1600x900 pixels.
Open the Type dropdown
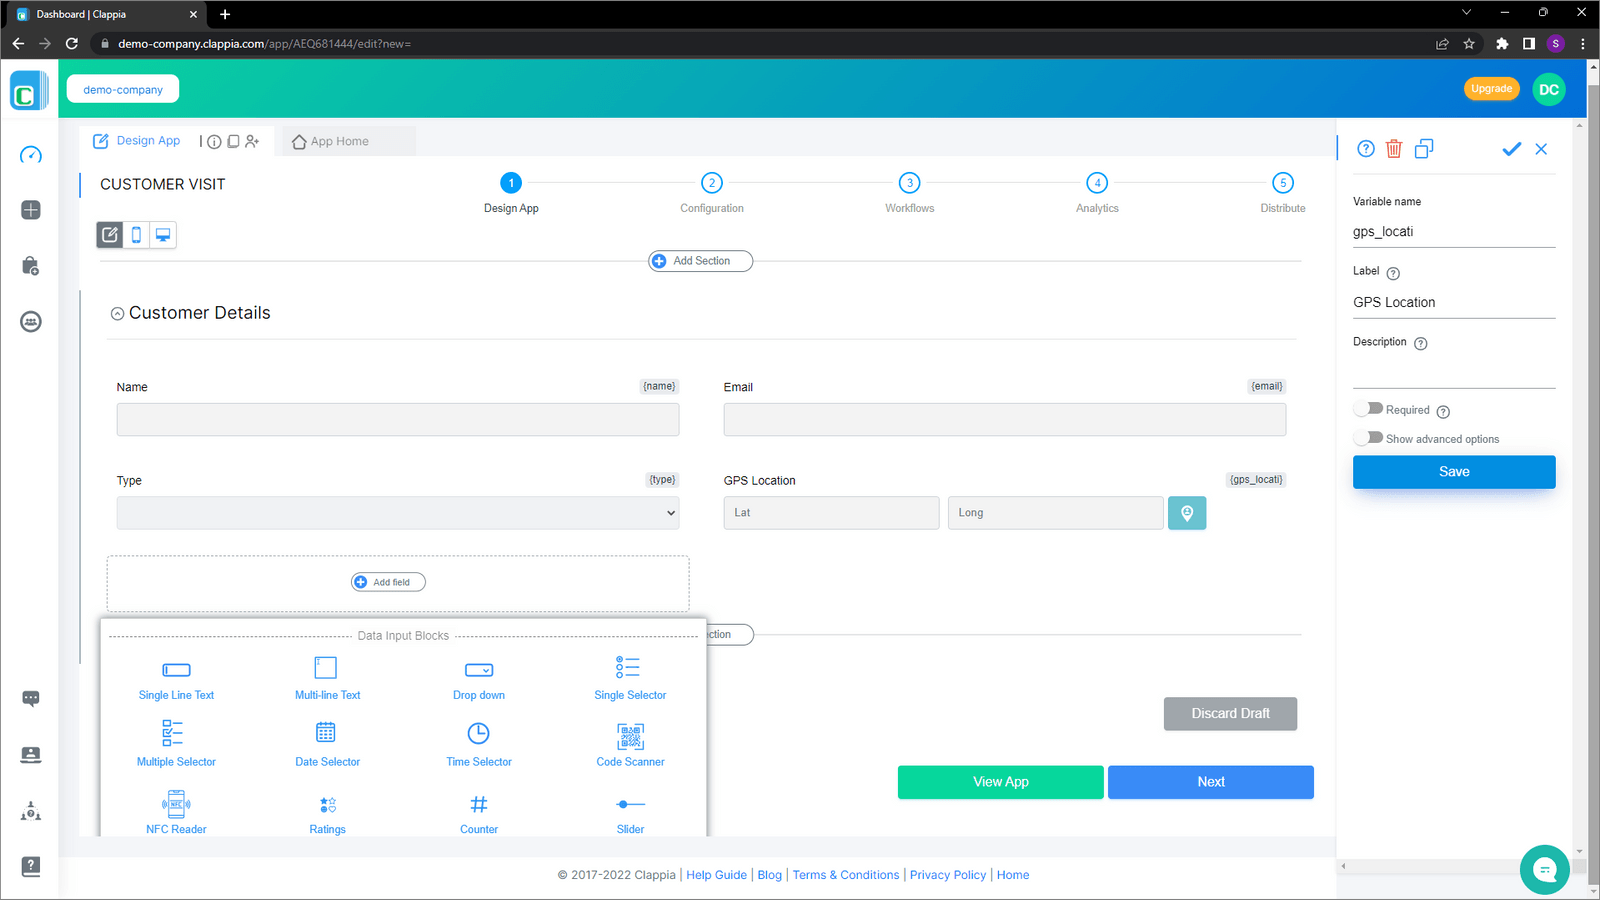(398, 512)
